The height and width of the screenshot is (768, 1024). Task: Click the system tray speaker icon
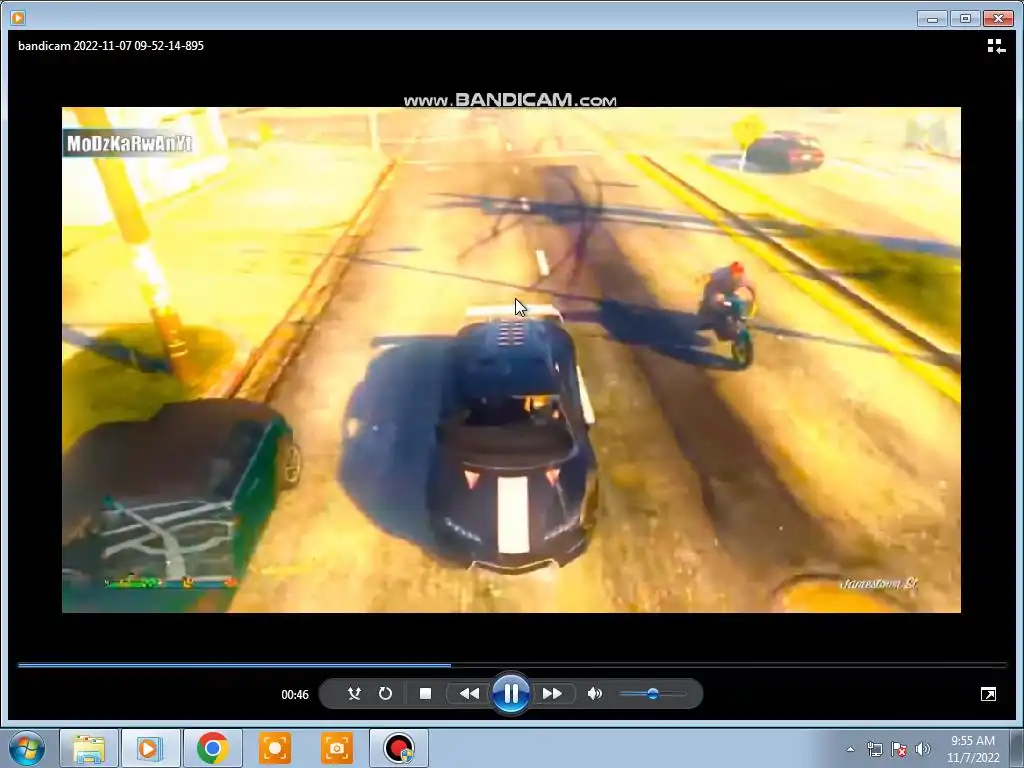pos(923,749)
